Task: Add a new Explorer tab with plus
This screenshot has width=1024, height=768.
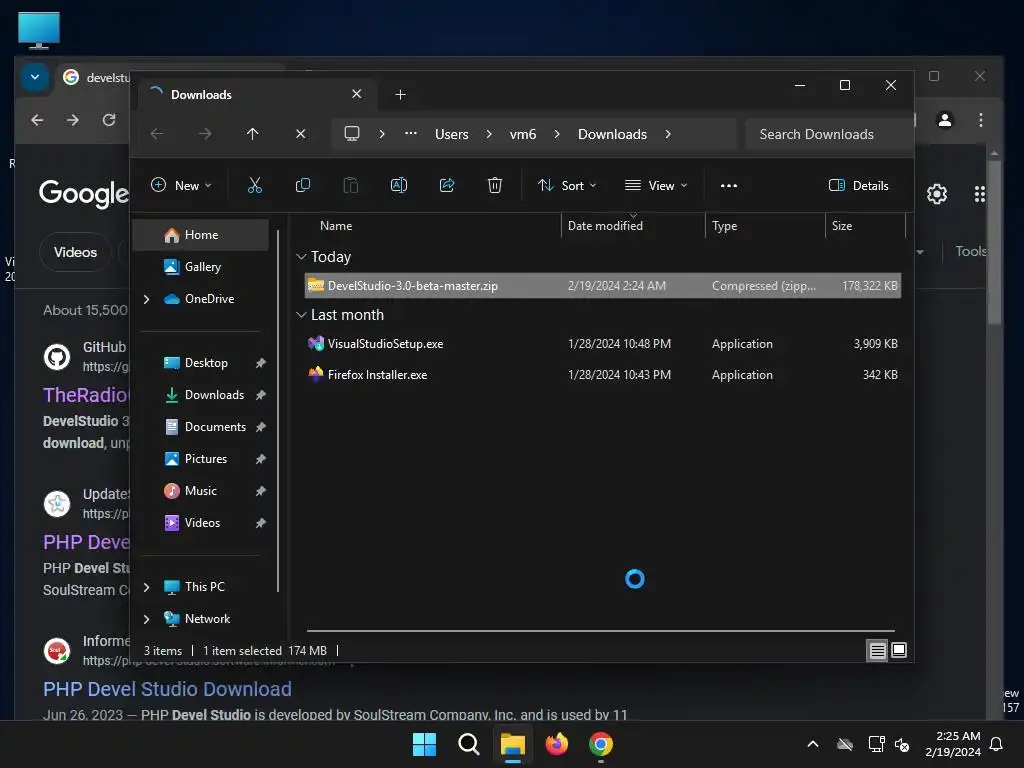Action: 400,95
